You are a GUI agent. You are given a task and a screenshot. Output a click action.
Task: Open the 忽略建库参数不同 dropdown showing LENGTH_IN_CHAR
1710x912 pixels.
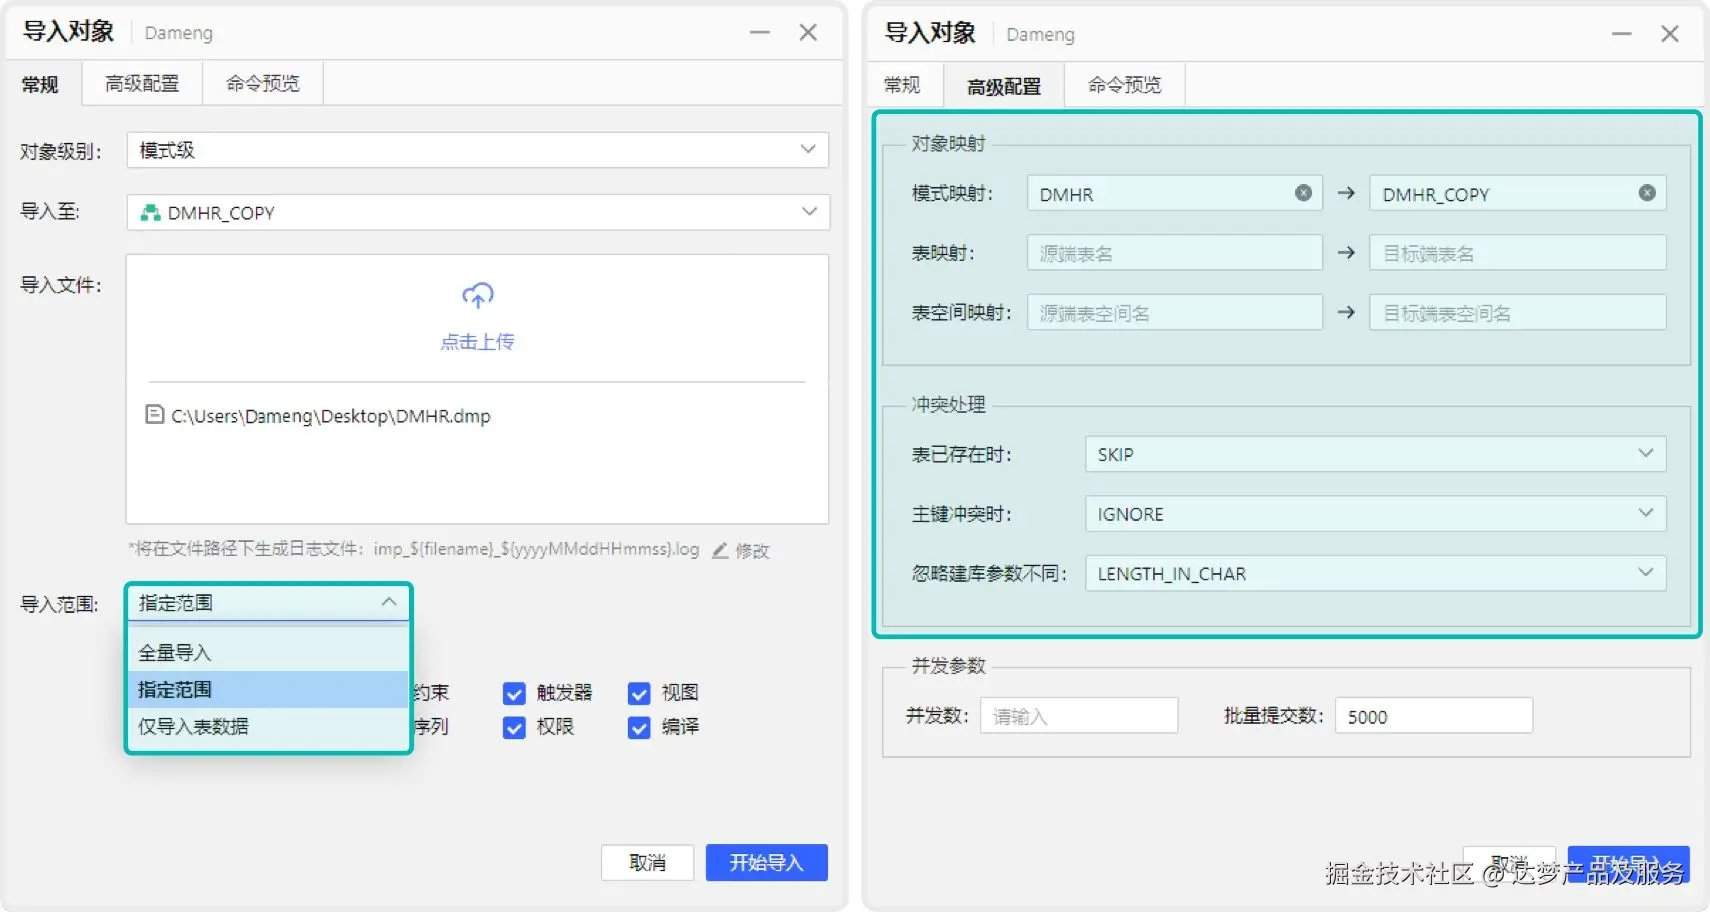tap(1375, 573)
